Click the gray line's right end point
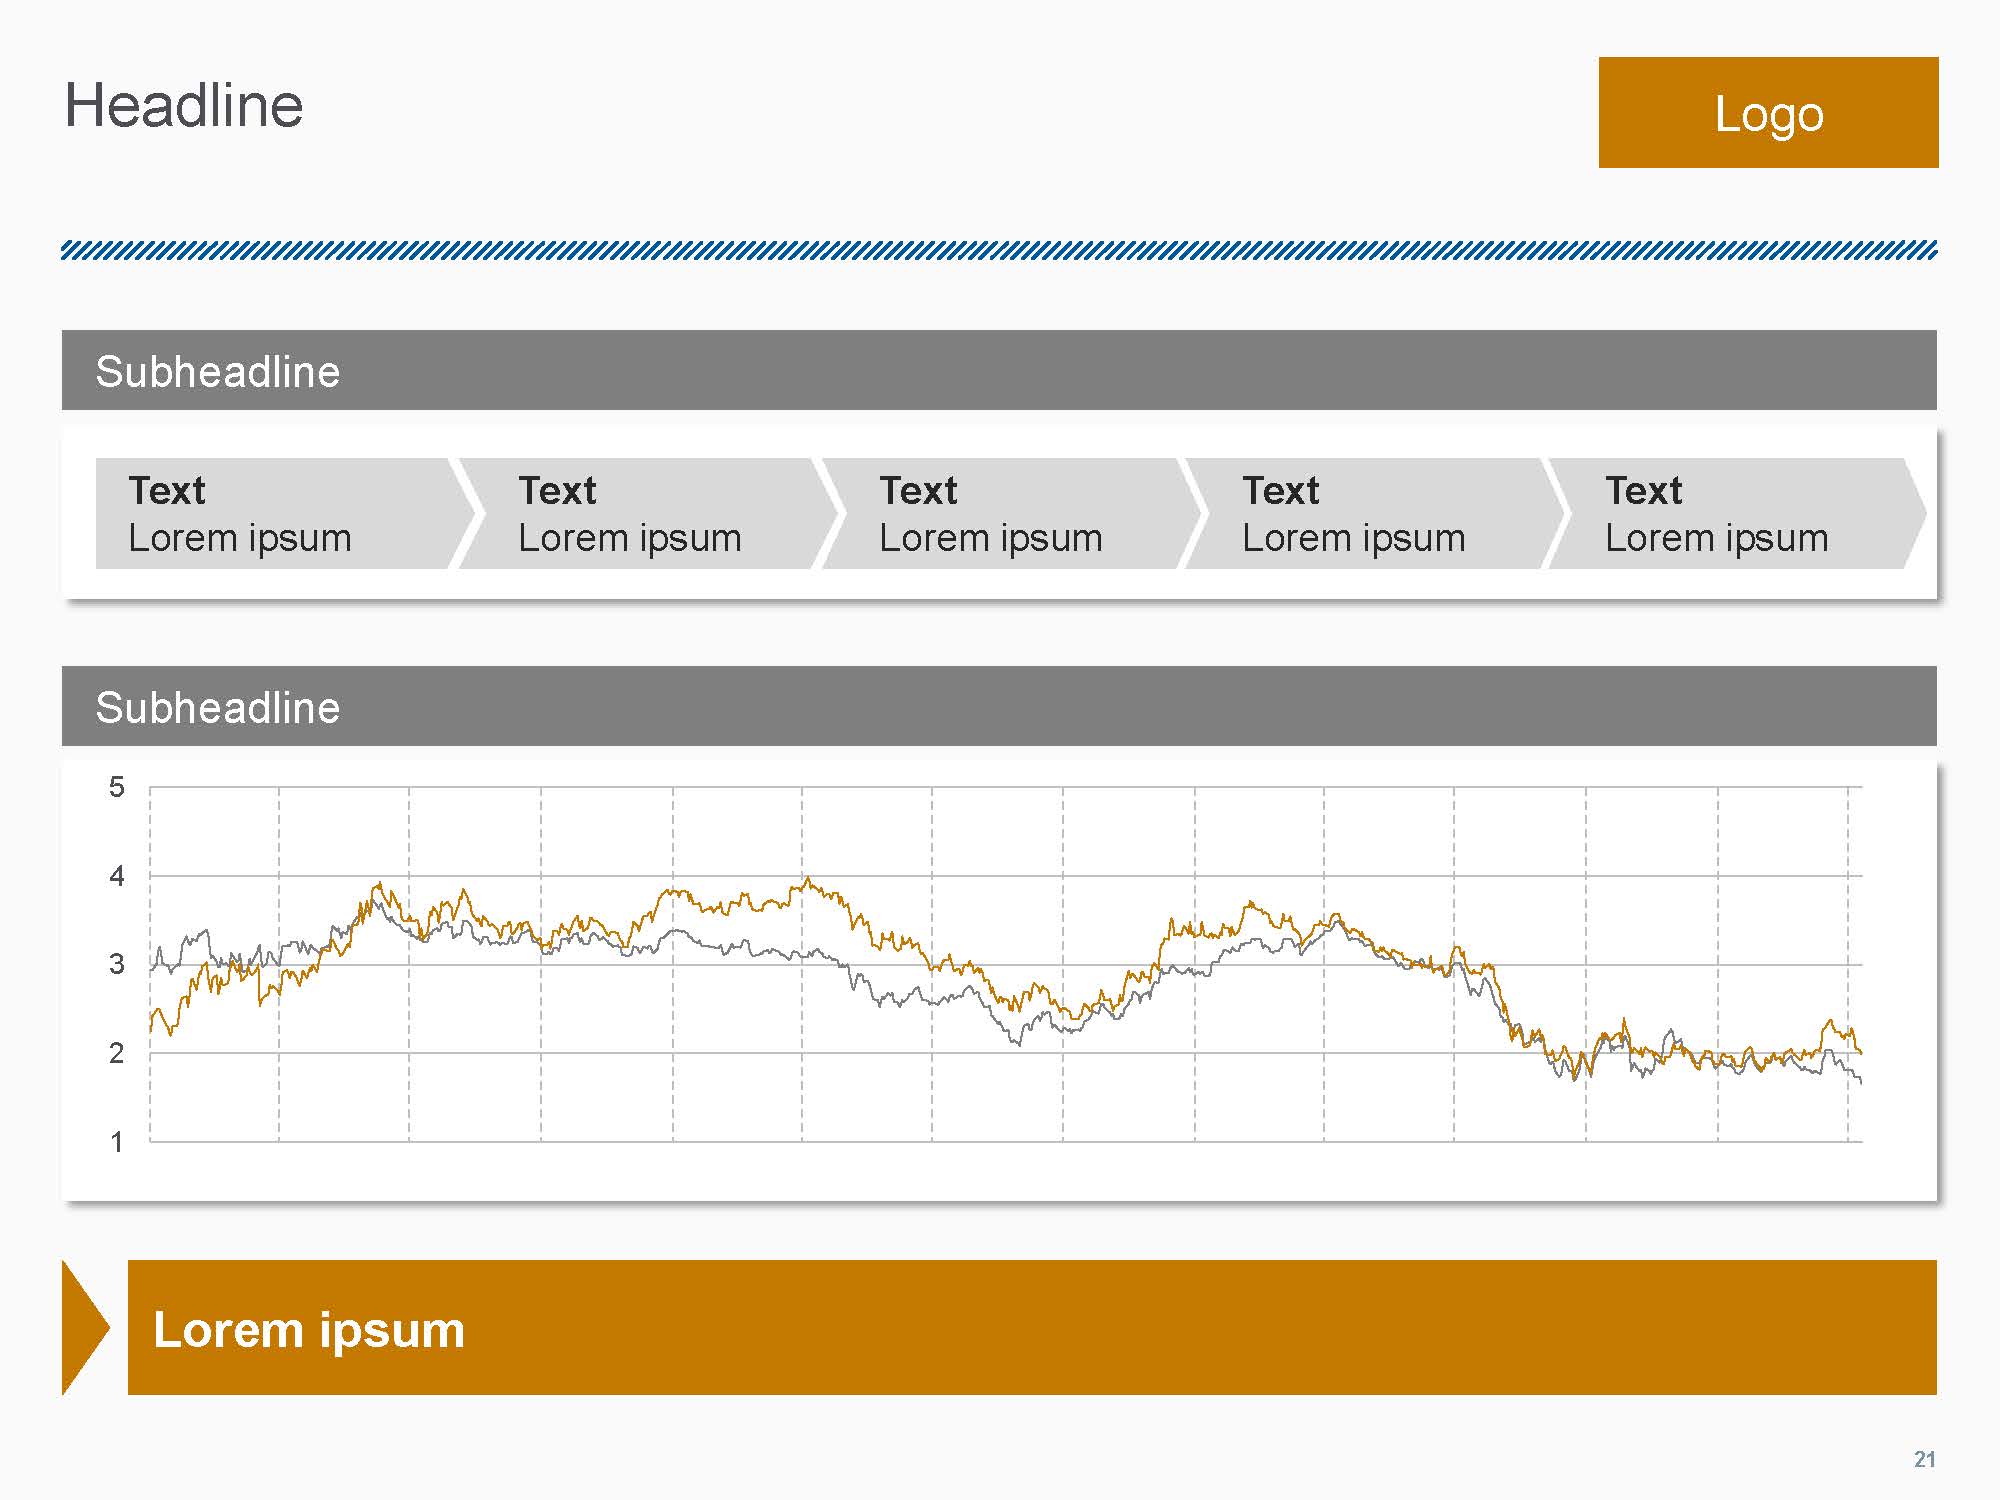 pos(1860,1082)
